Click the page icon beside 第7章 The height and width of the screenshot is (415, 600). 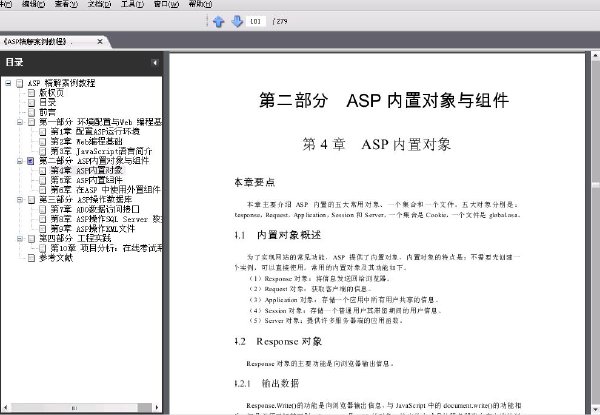(42, 210)
